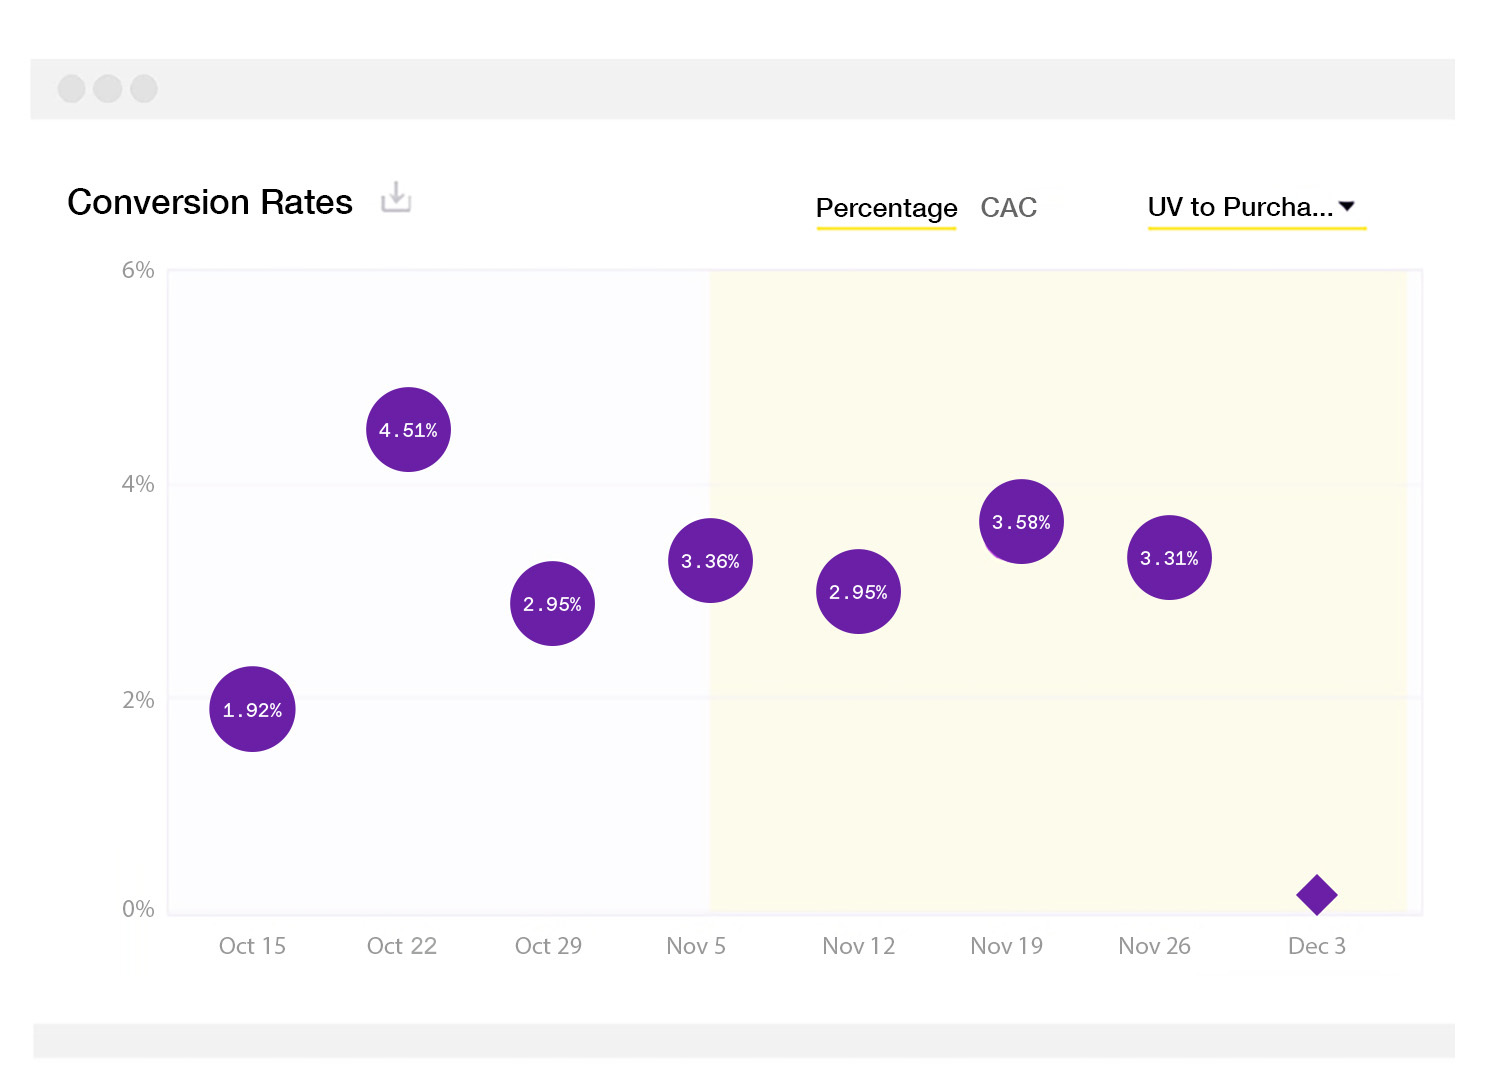The width and height of the screenshot is (1502, 1086).
Task: Select the 3.58% data point
Action: [x=1021, y=522]
